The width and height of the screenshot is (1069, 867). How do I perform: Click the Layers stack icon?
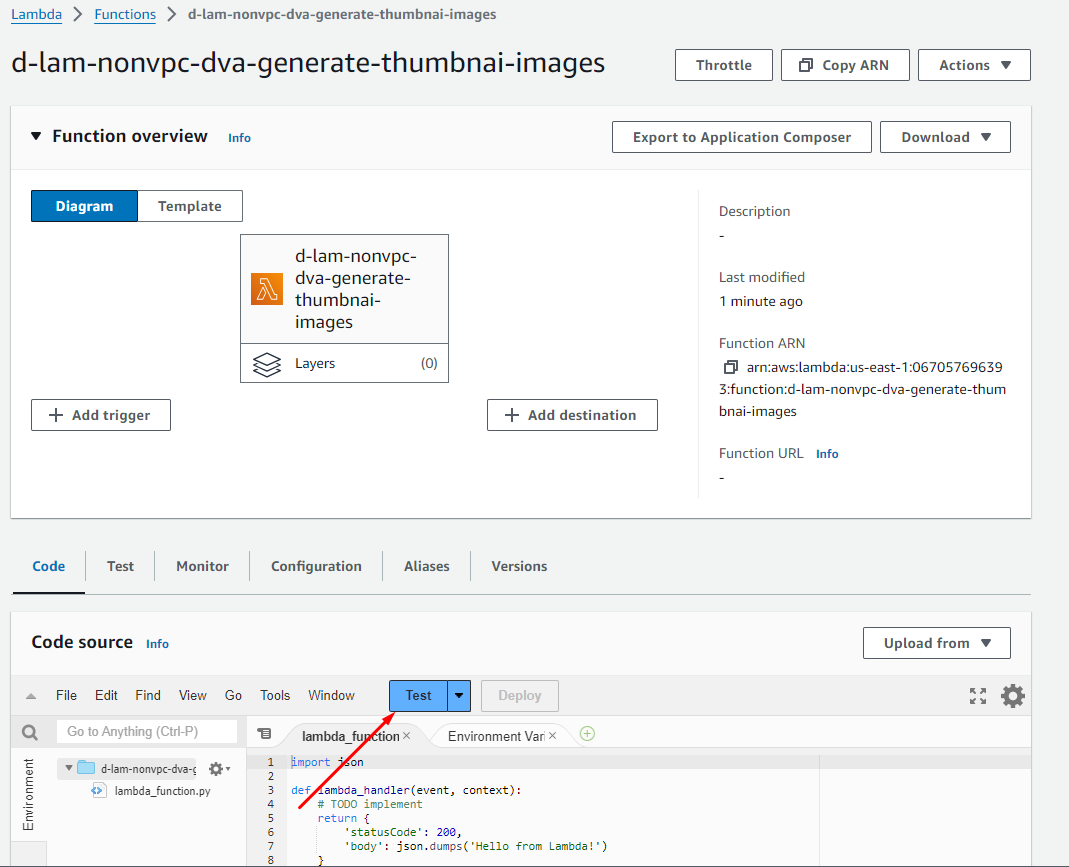(x=267, y=364)
